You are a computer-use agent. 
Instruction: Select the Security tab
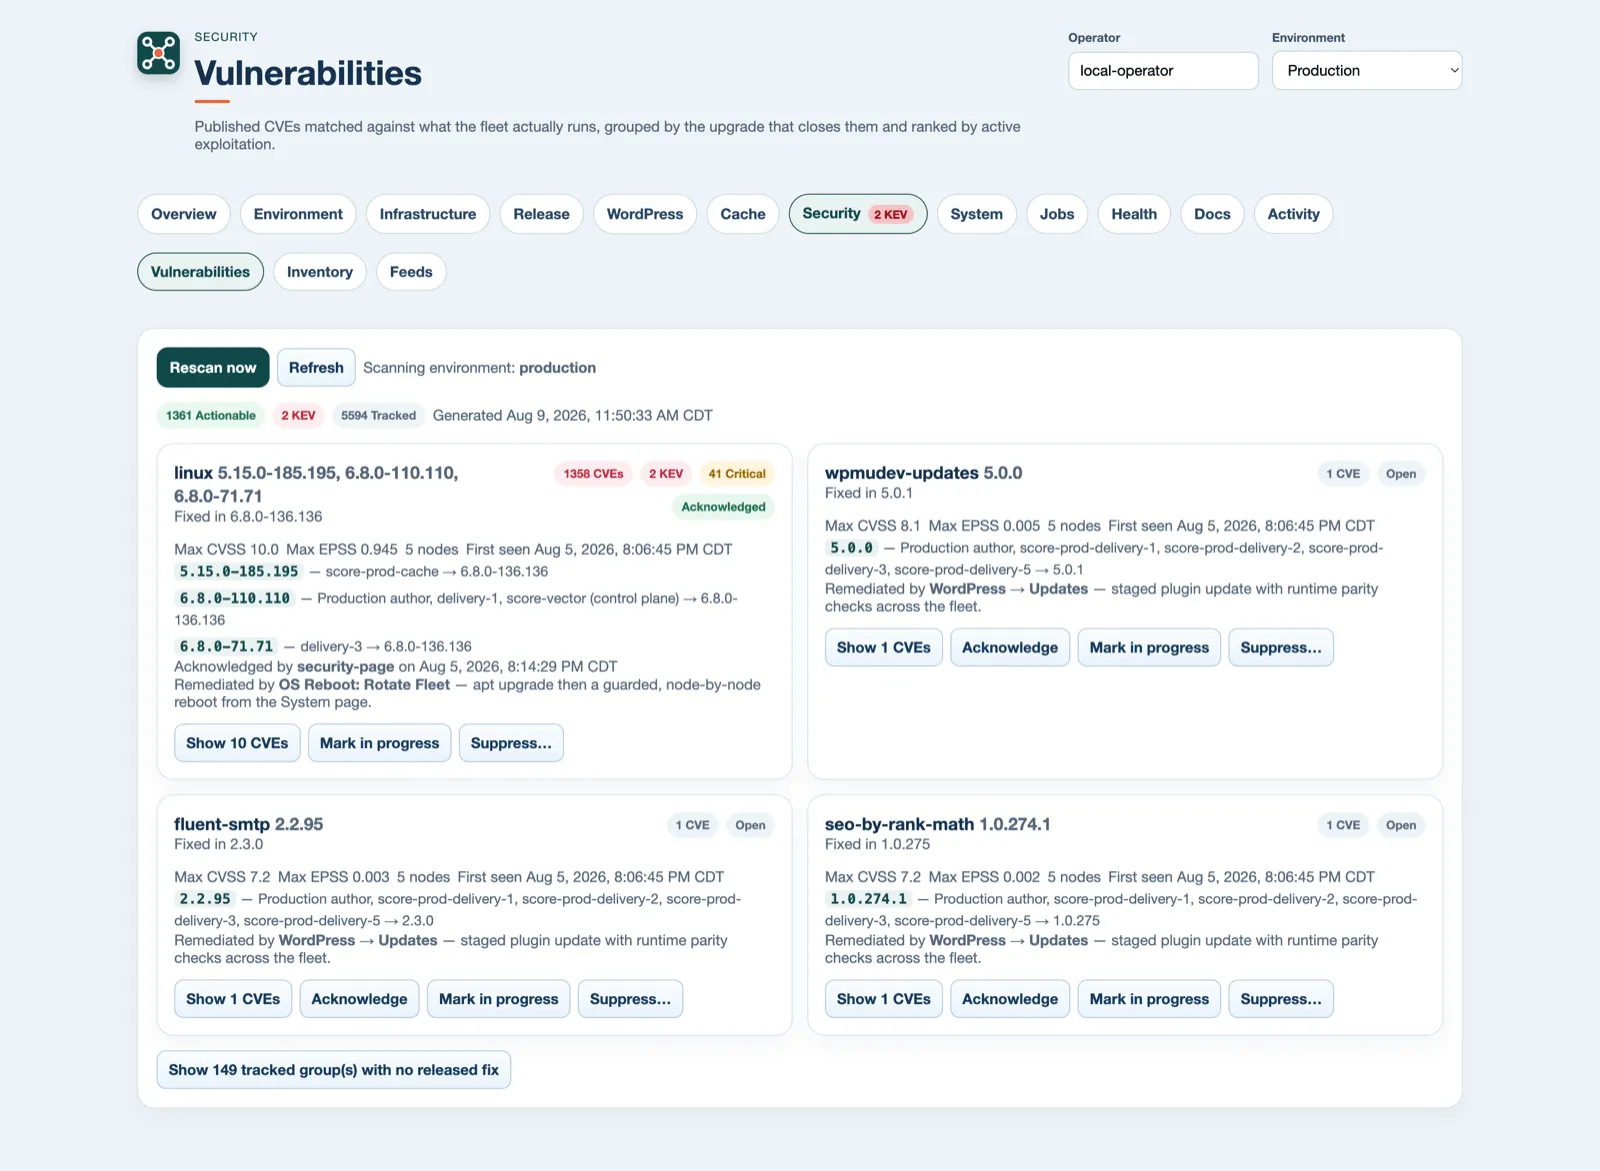858,214
